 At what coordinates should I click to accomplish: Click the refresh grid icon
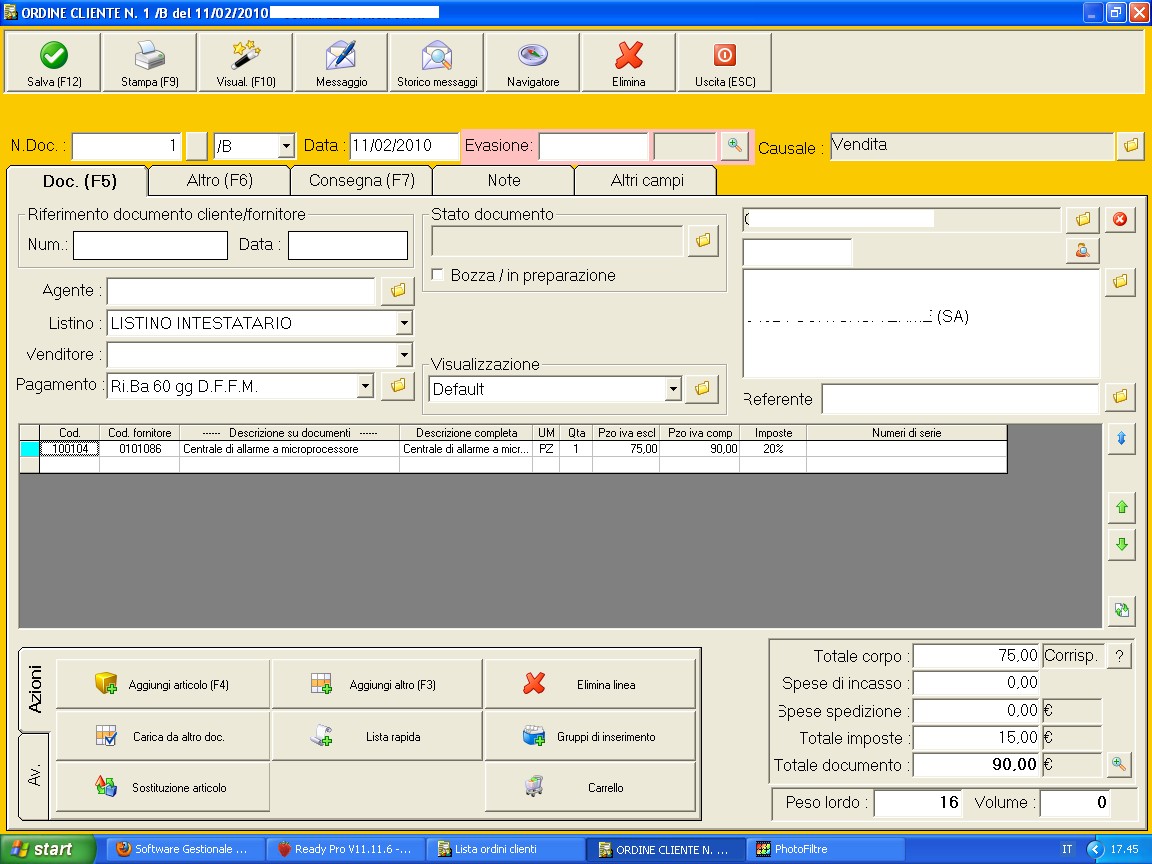(1122, 610)
